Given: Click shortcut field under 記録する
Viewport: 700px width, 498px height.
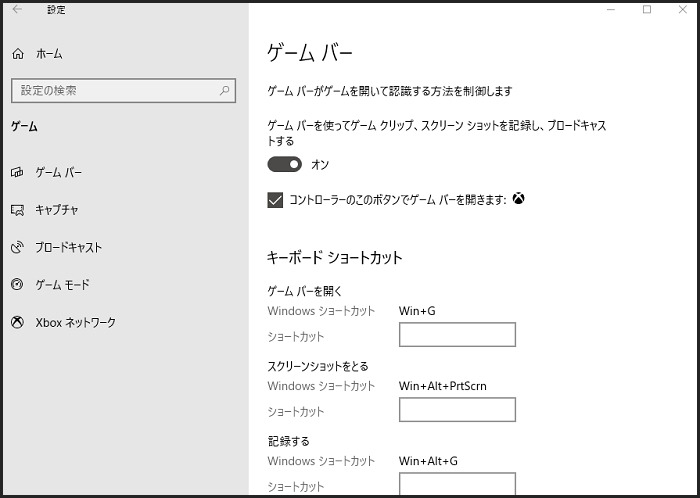Looking at the screenshot, I should point(457,484).
